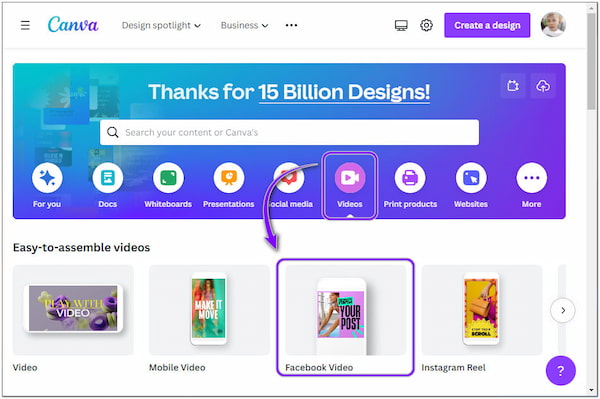600x399 pixels.
Task: Click the search magnifier icon
Action: (112, 132)
